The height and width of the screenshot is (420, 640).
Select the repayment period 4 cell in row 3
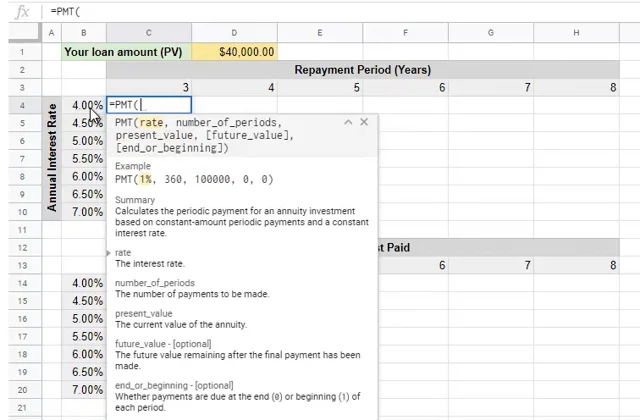pyautogui.click(x=234, y=87)
